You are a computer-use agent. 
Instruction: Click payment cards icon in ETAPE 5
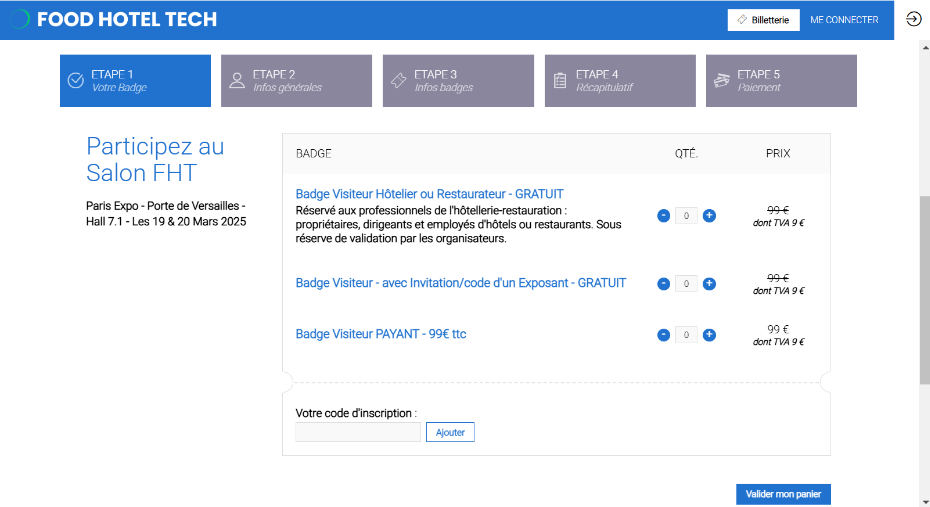click(x=721, y=80)
